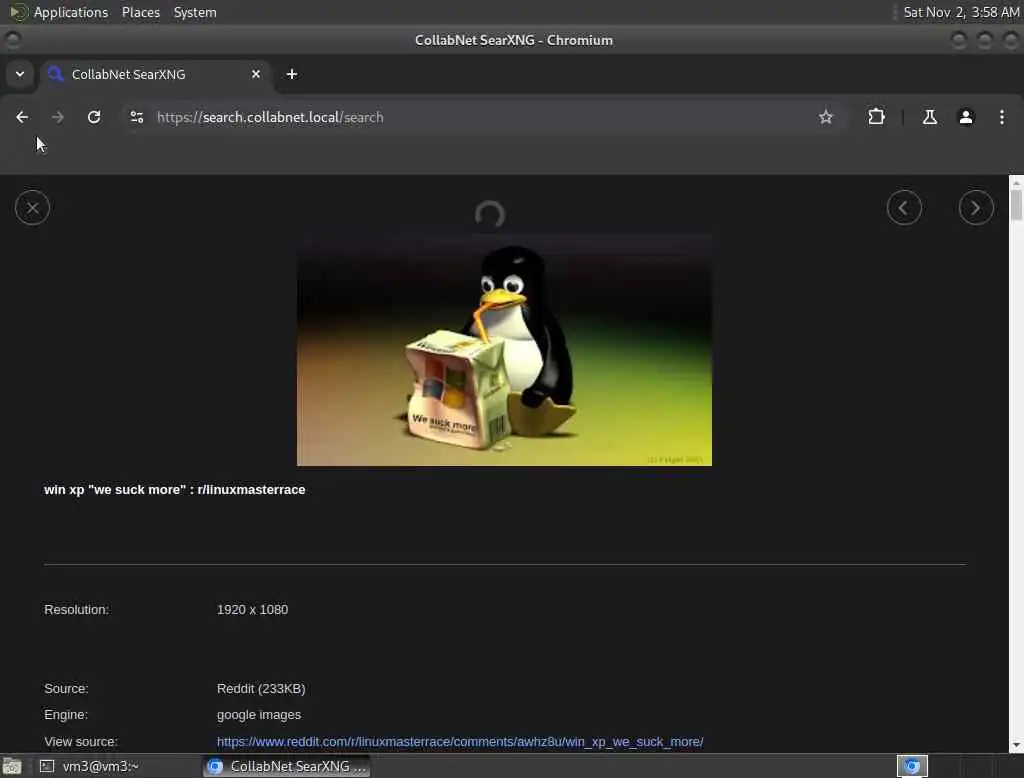Click the Engine: label

point(65,715)
